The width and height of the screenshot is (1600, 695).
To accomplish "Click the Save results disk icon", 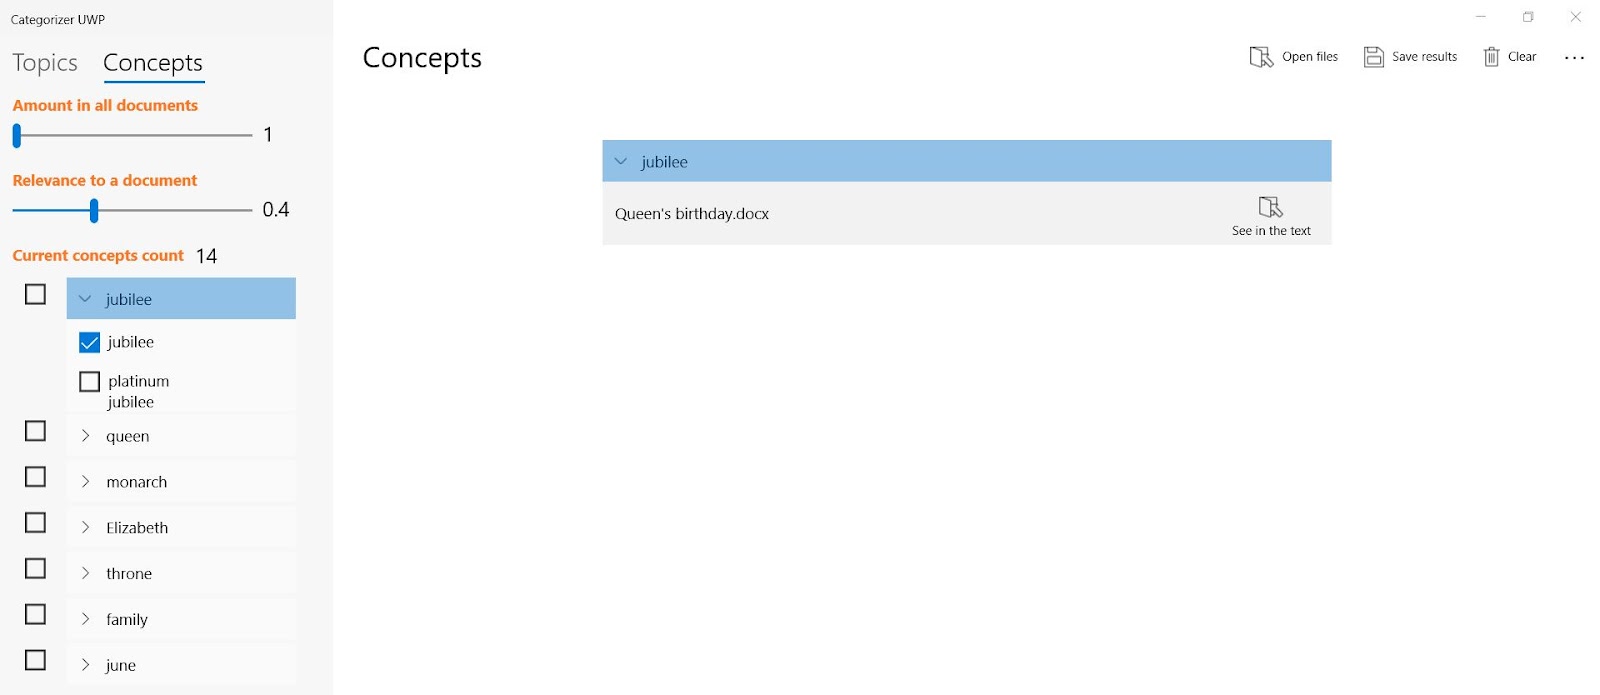I will [1374, 57].
